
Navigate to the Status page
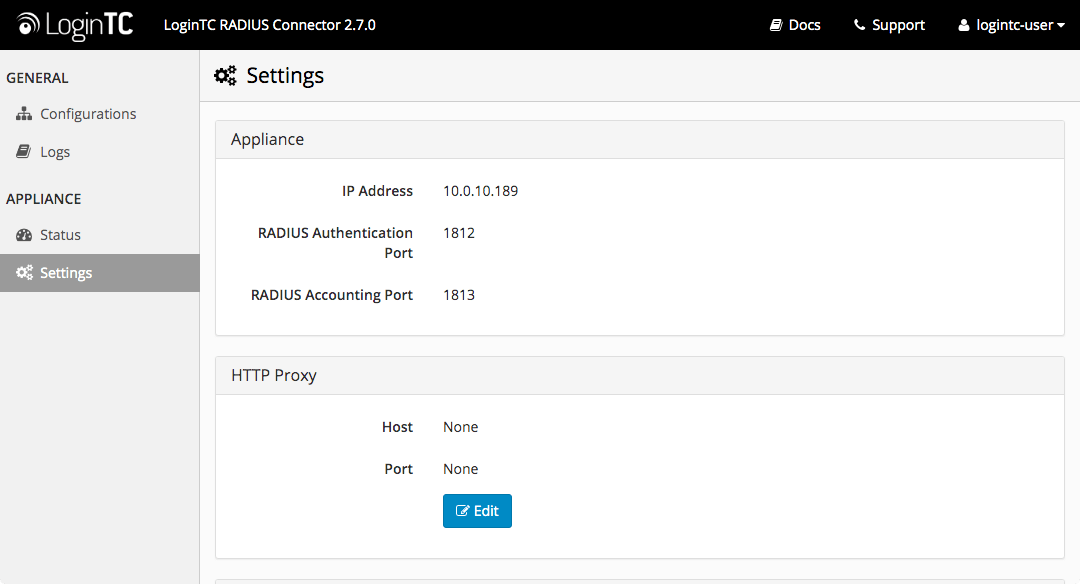tap(60, 234)
